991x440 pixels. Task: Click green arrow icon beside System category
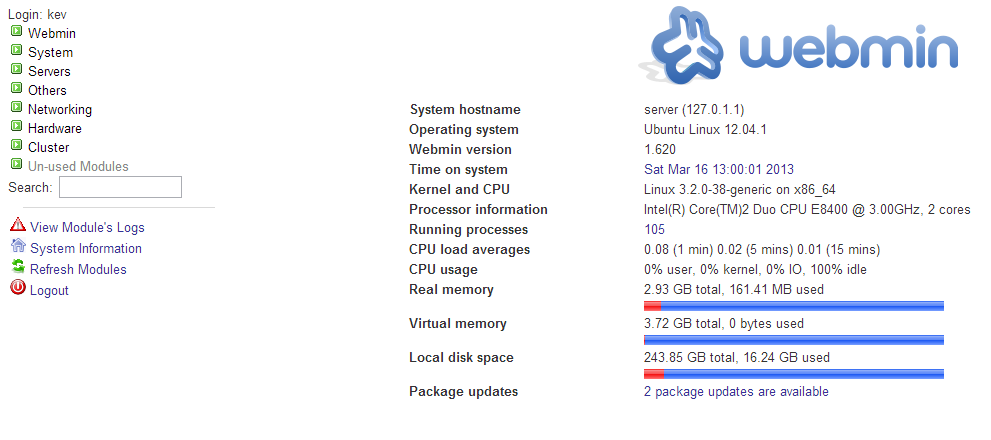[17, 51]
